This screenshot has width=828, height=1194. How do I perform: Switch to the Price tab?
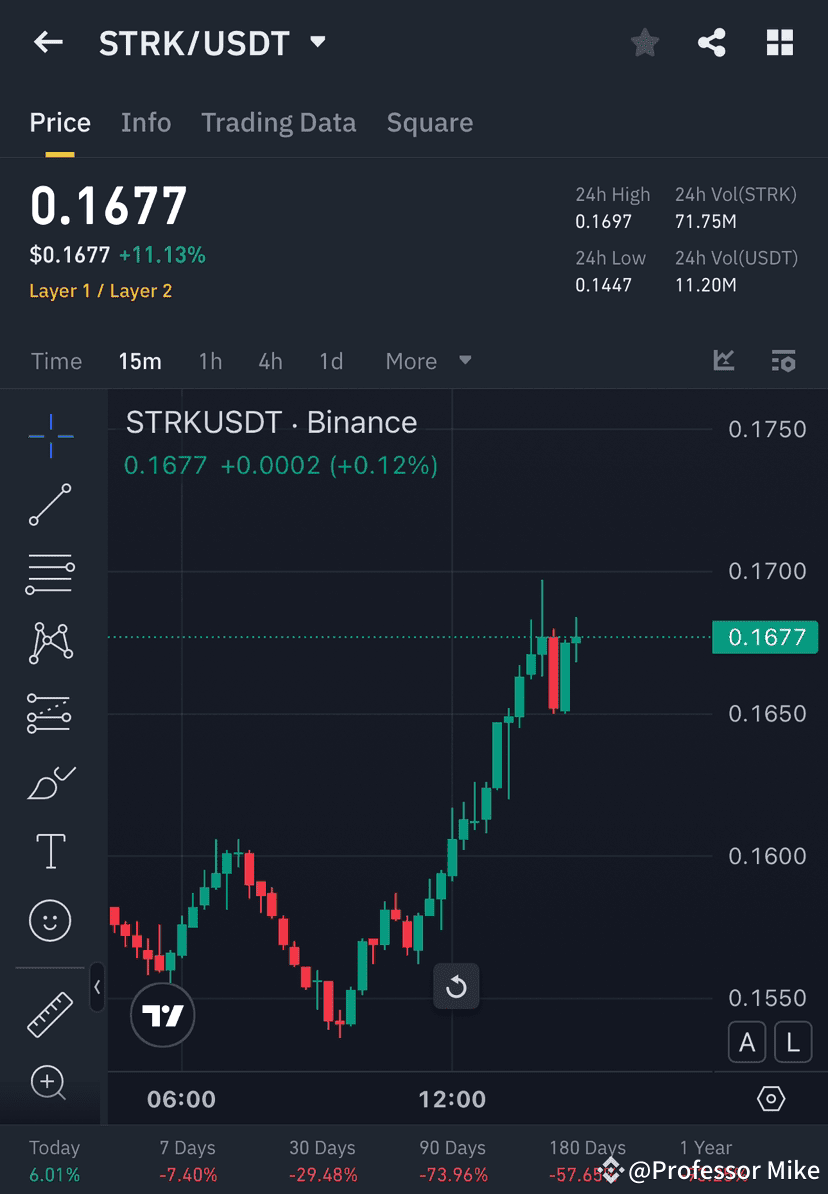(60, 123)
